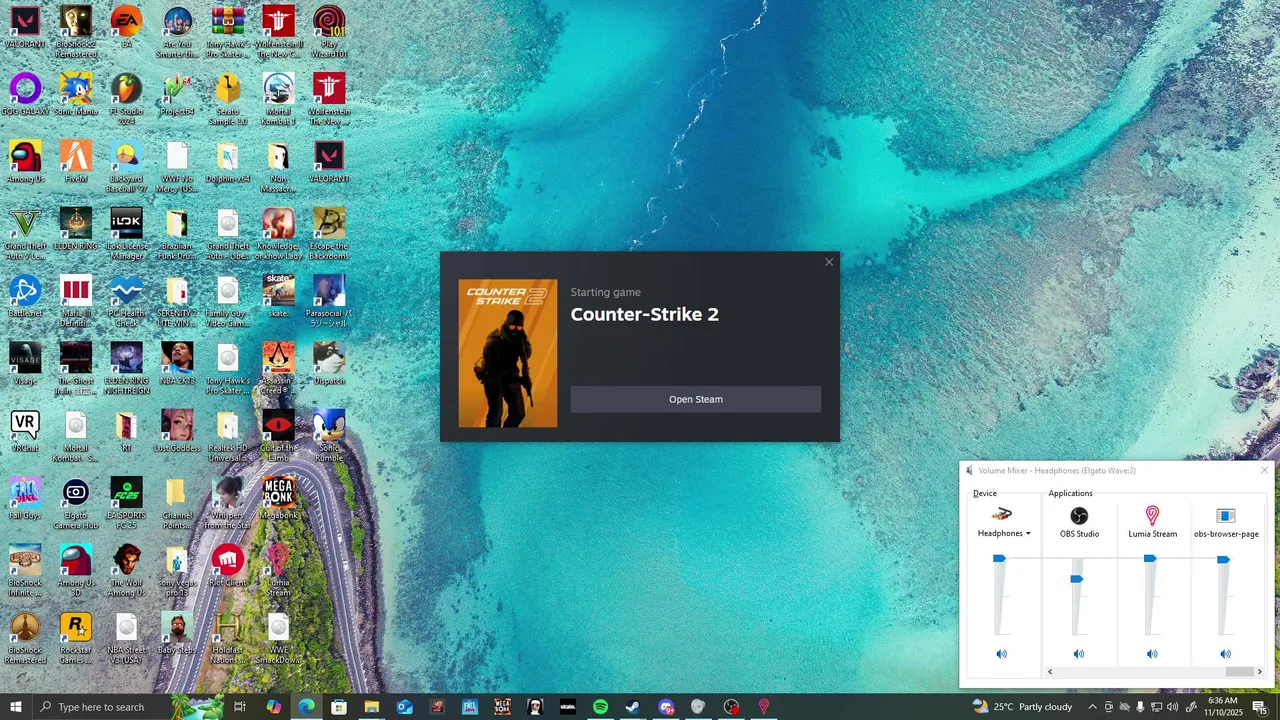The image size is (1280, 720).
Task: Open the Windows Start menu
Action: click(x=15, y=707)
